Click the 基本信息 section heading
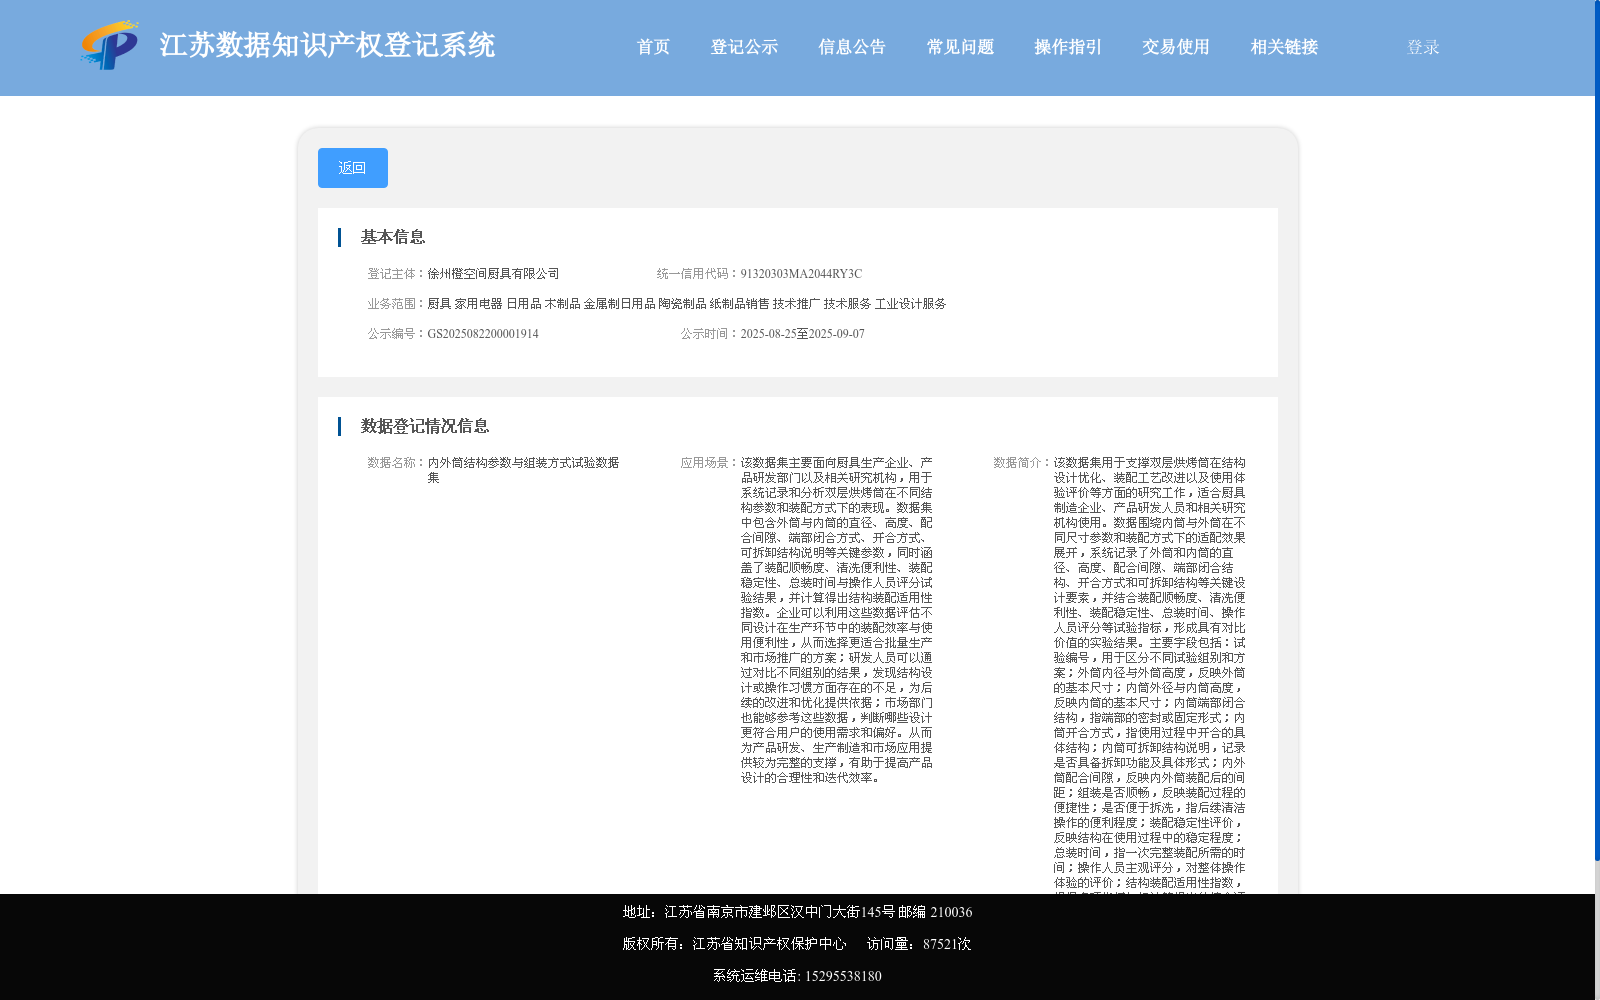1600x1000 pixels. click(393, 237)
